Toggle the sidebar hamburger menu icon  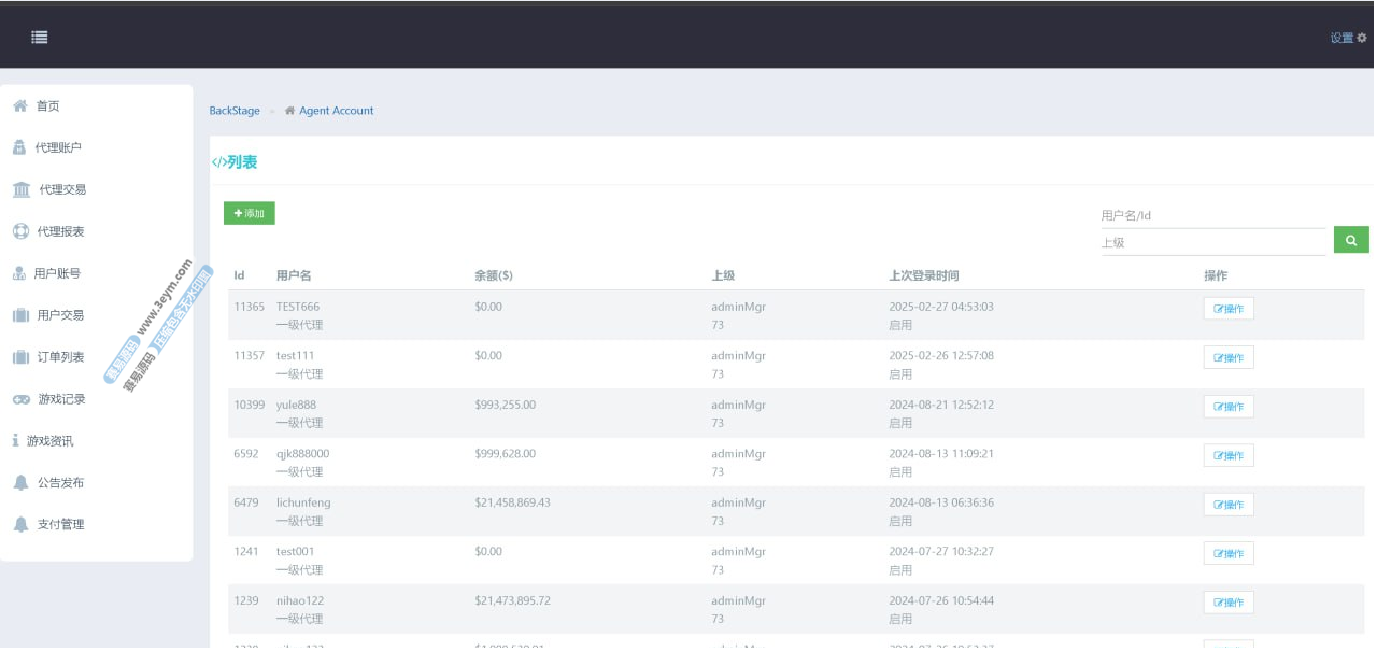point(39,37)
